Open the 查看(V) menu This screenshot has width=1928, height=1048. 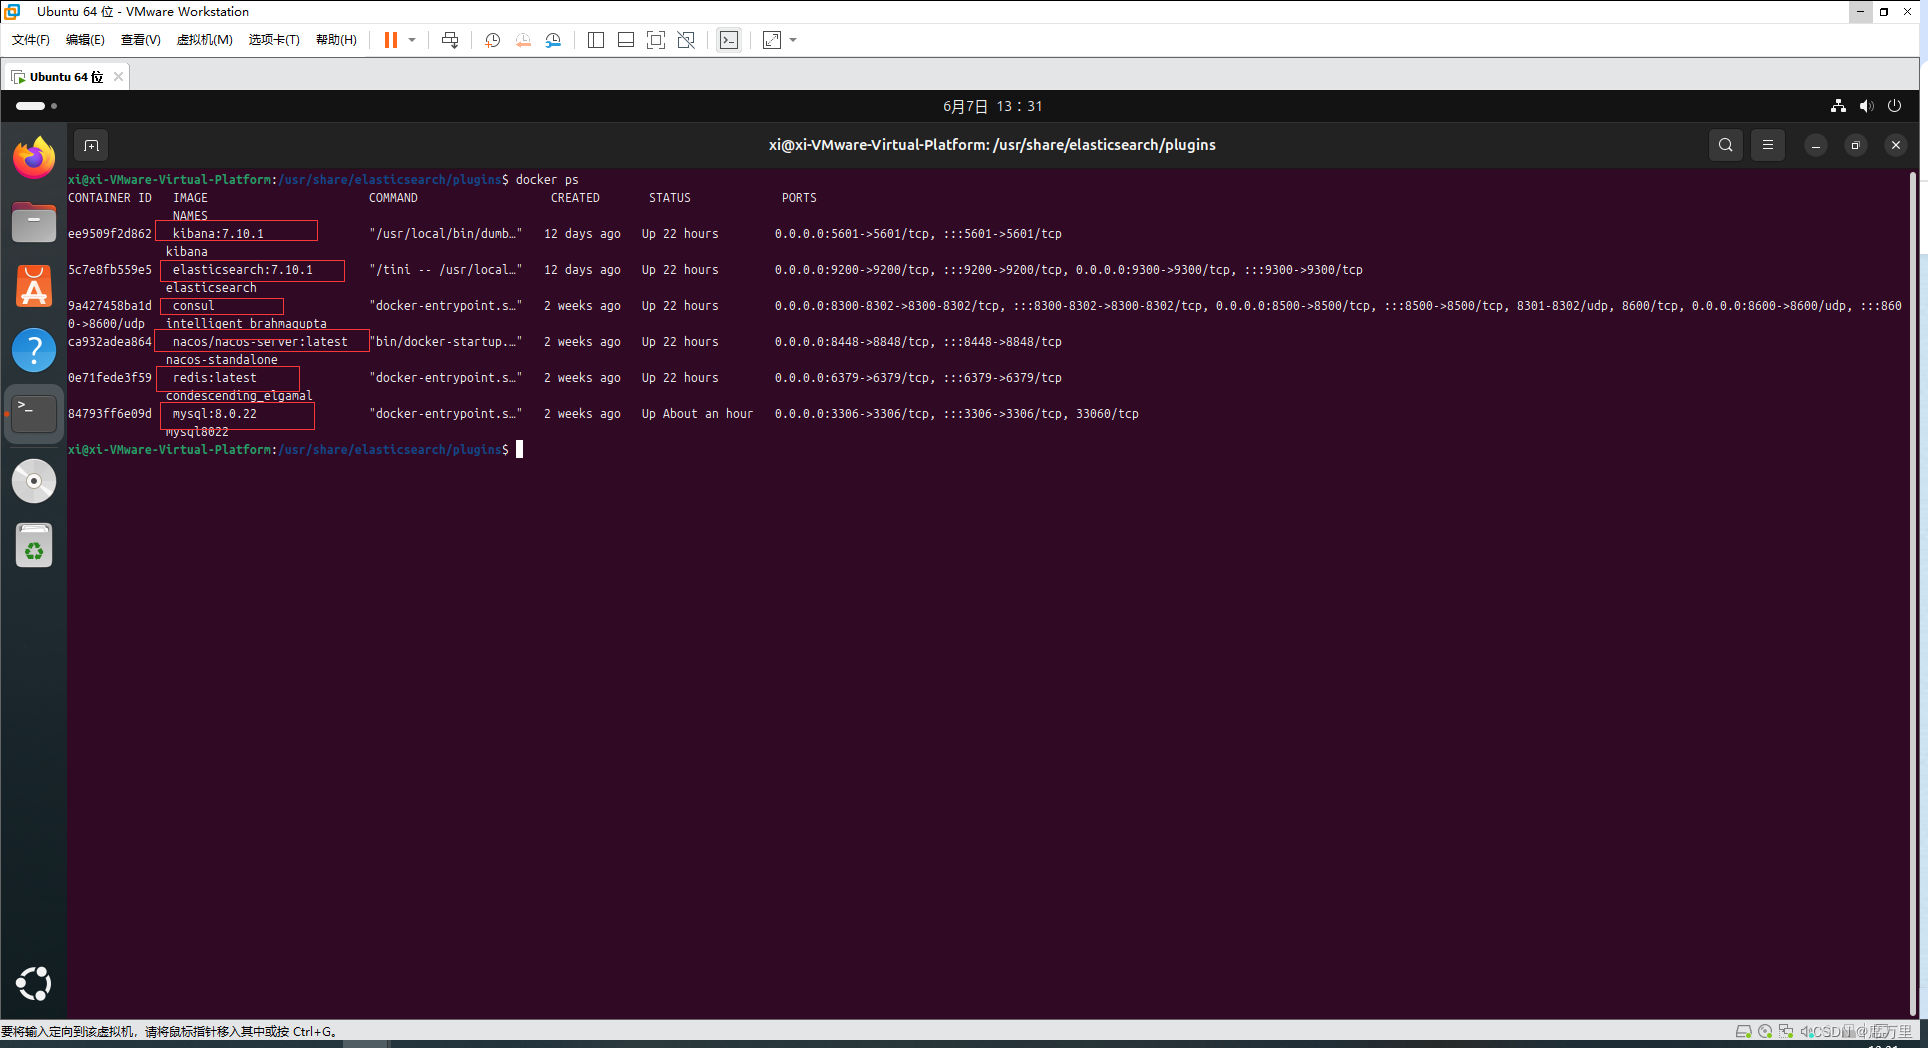(140, 40)
